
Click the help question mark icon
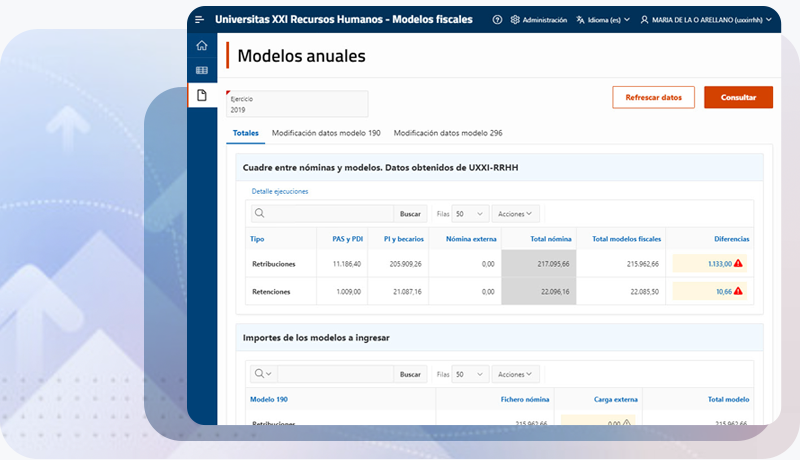point(497,19)
